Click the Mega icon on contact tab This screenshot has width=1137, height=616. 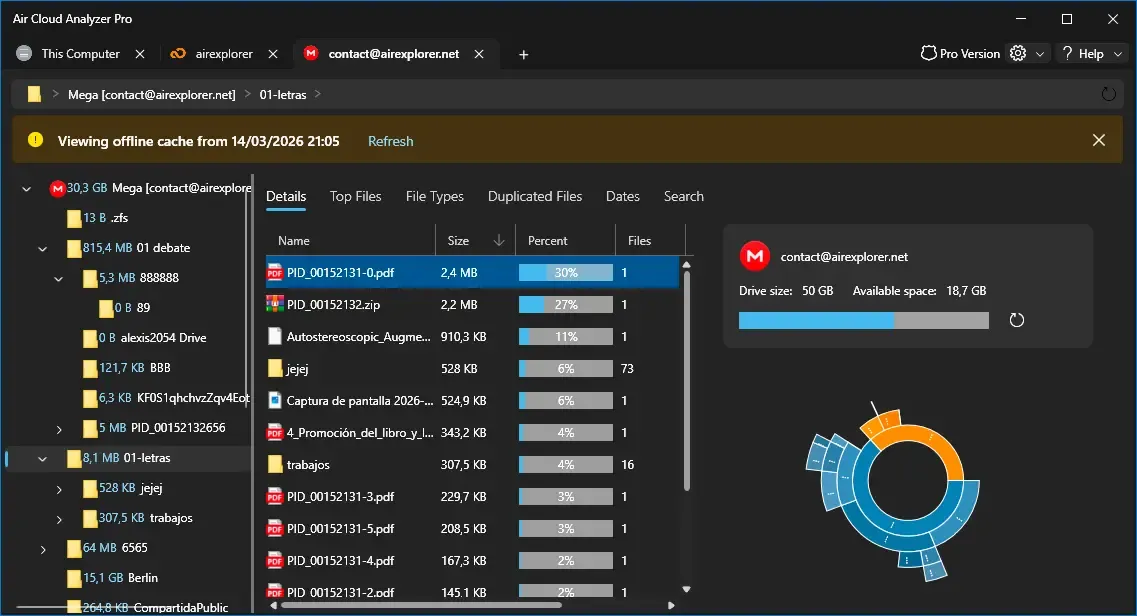tap(311, 53)
